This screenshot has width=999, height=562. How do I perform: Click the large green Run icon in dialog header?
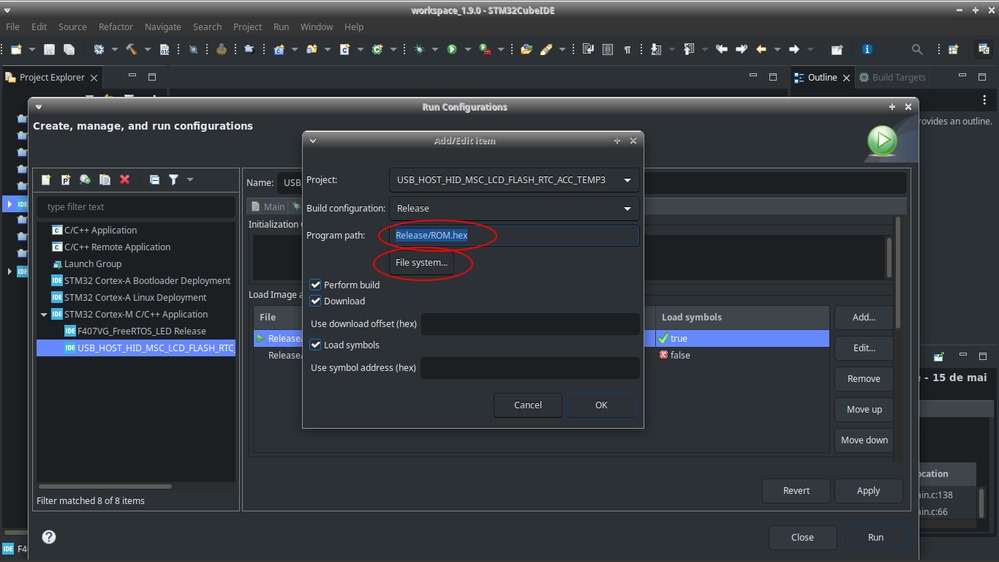[882, 140]
